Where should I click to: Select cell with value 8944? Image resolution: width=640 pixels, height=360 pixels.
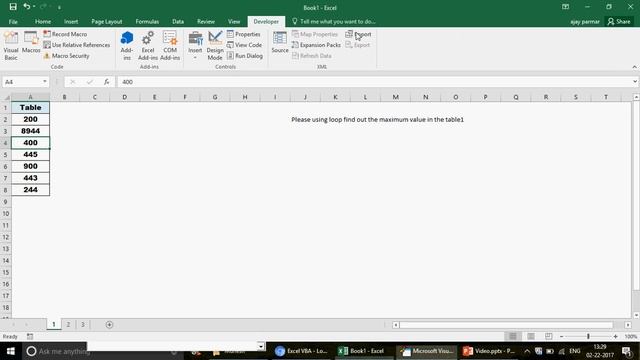coord(31,131)
